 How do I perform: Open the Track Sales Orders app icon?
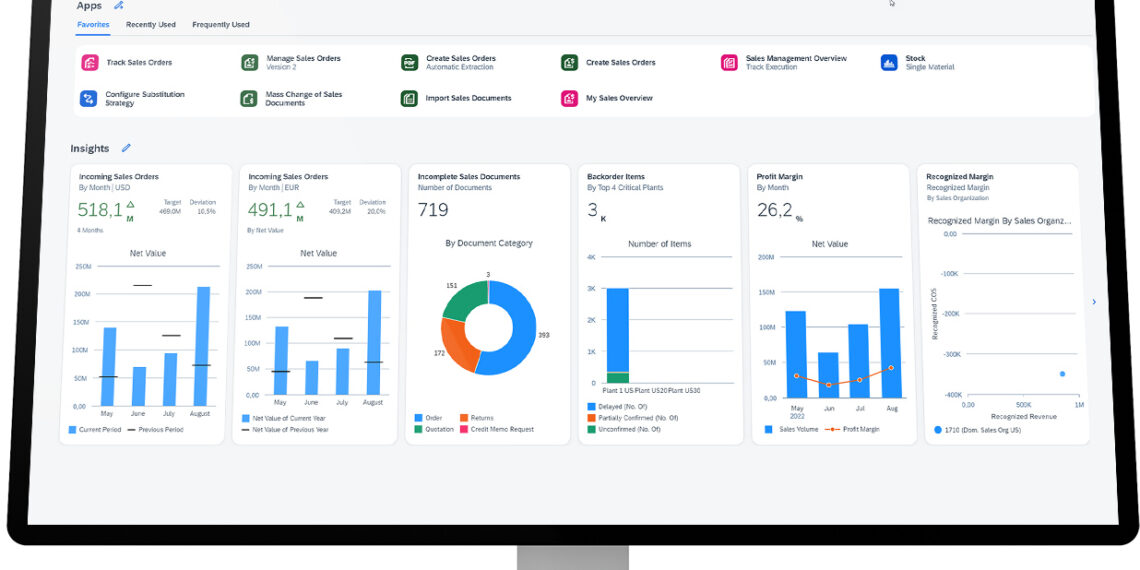tap(89, 62)
